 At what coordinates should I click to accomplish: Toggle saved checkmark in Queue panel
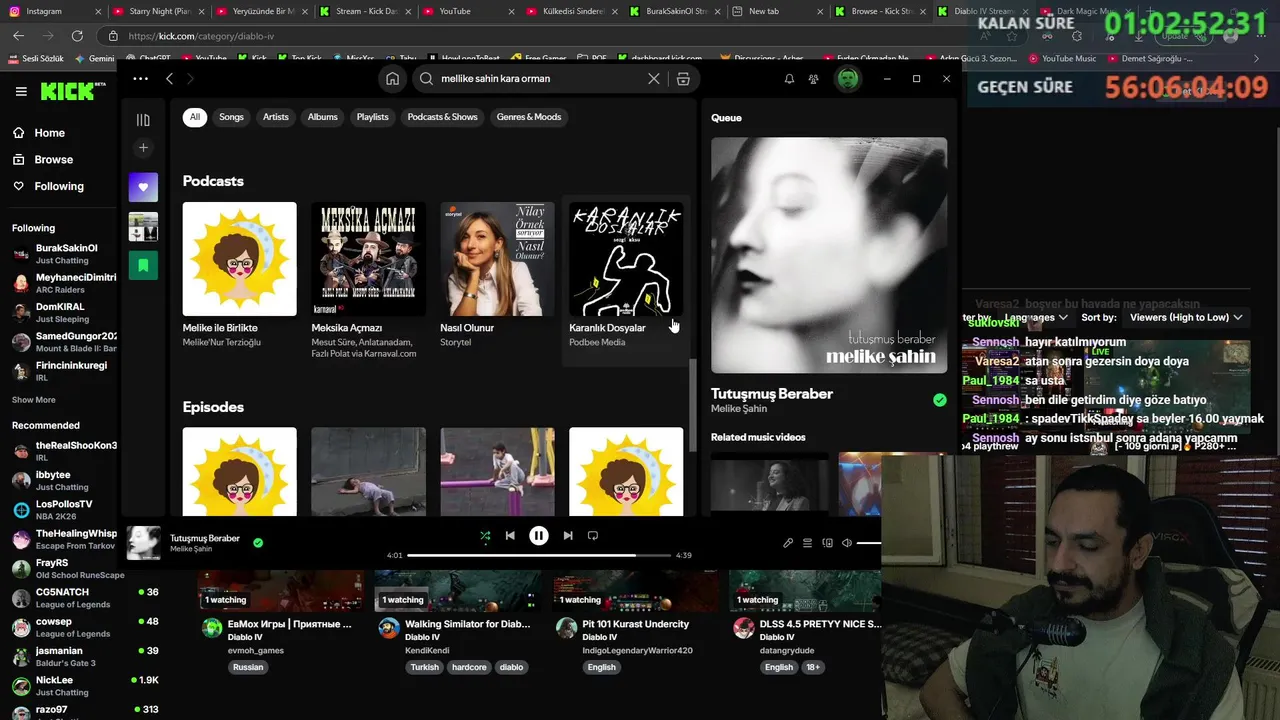(x=939, y=400)
